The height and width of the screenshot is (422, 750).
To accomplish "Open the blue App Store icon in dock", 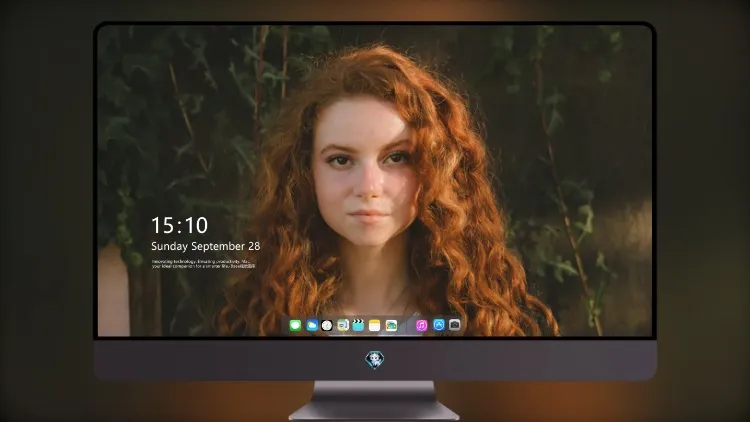I will 439,325.
